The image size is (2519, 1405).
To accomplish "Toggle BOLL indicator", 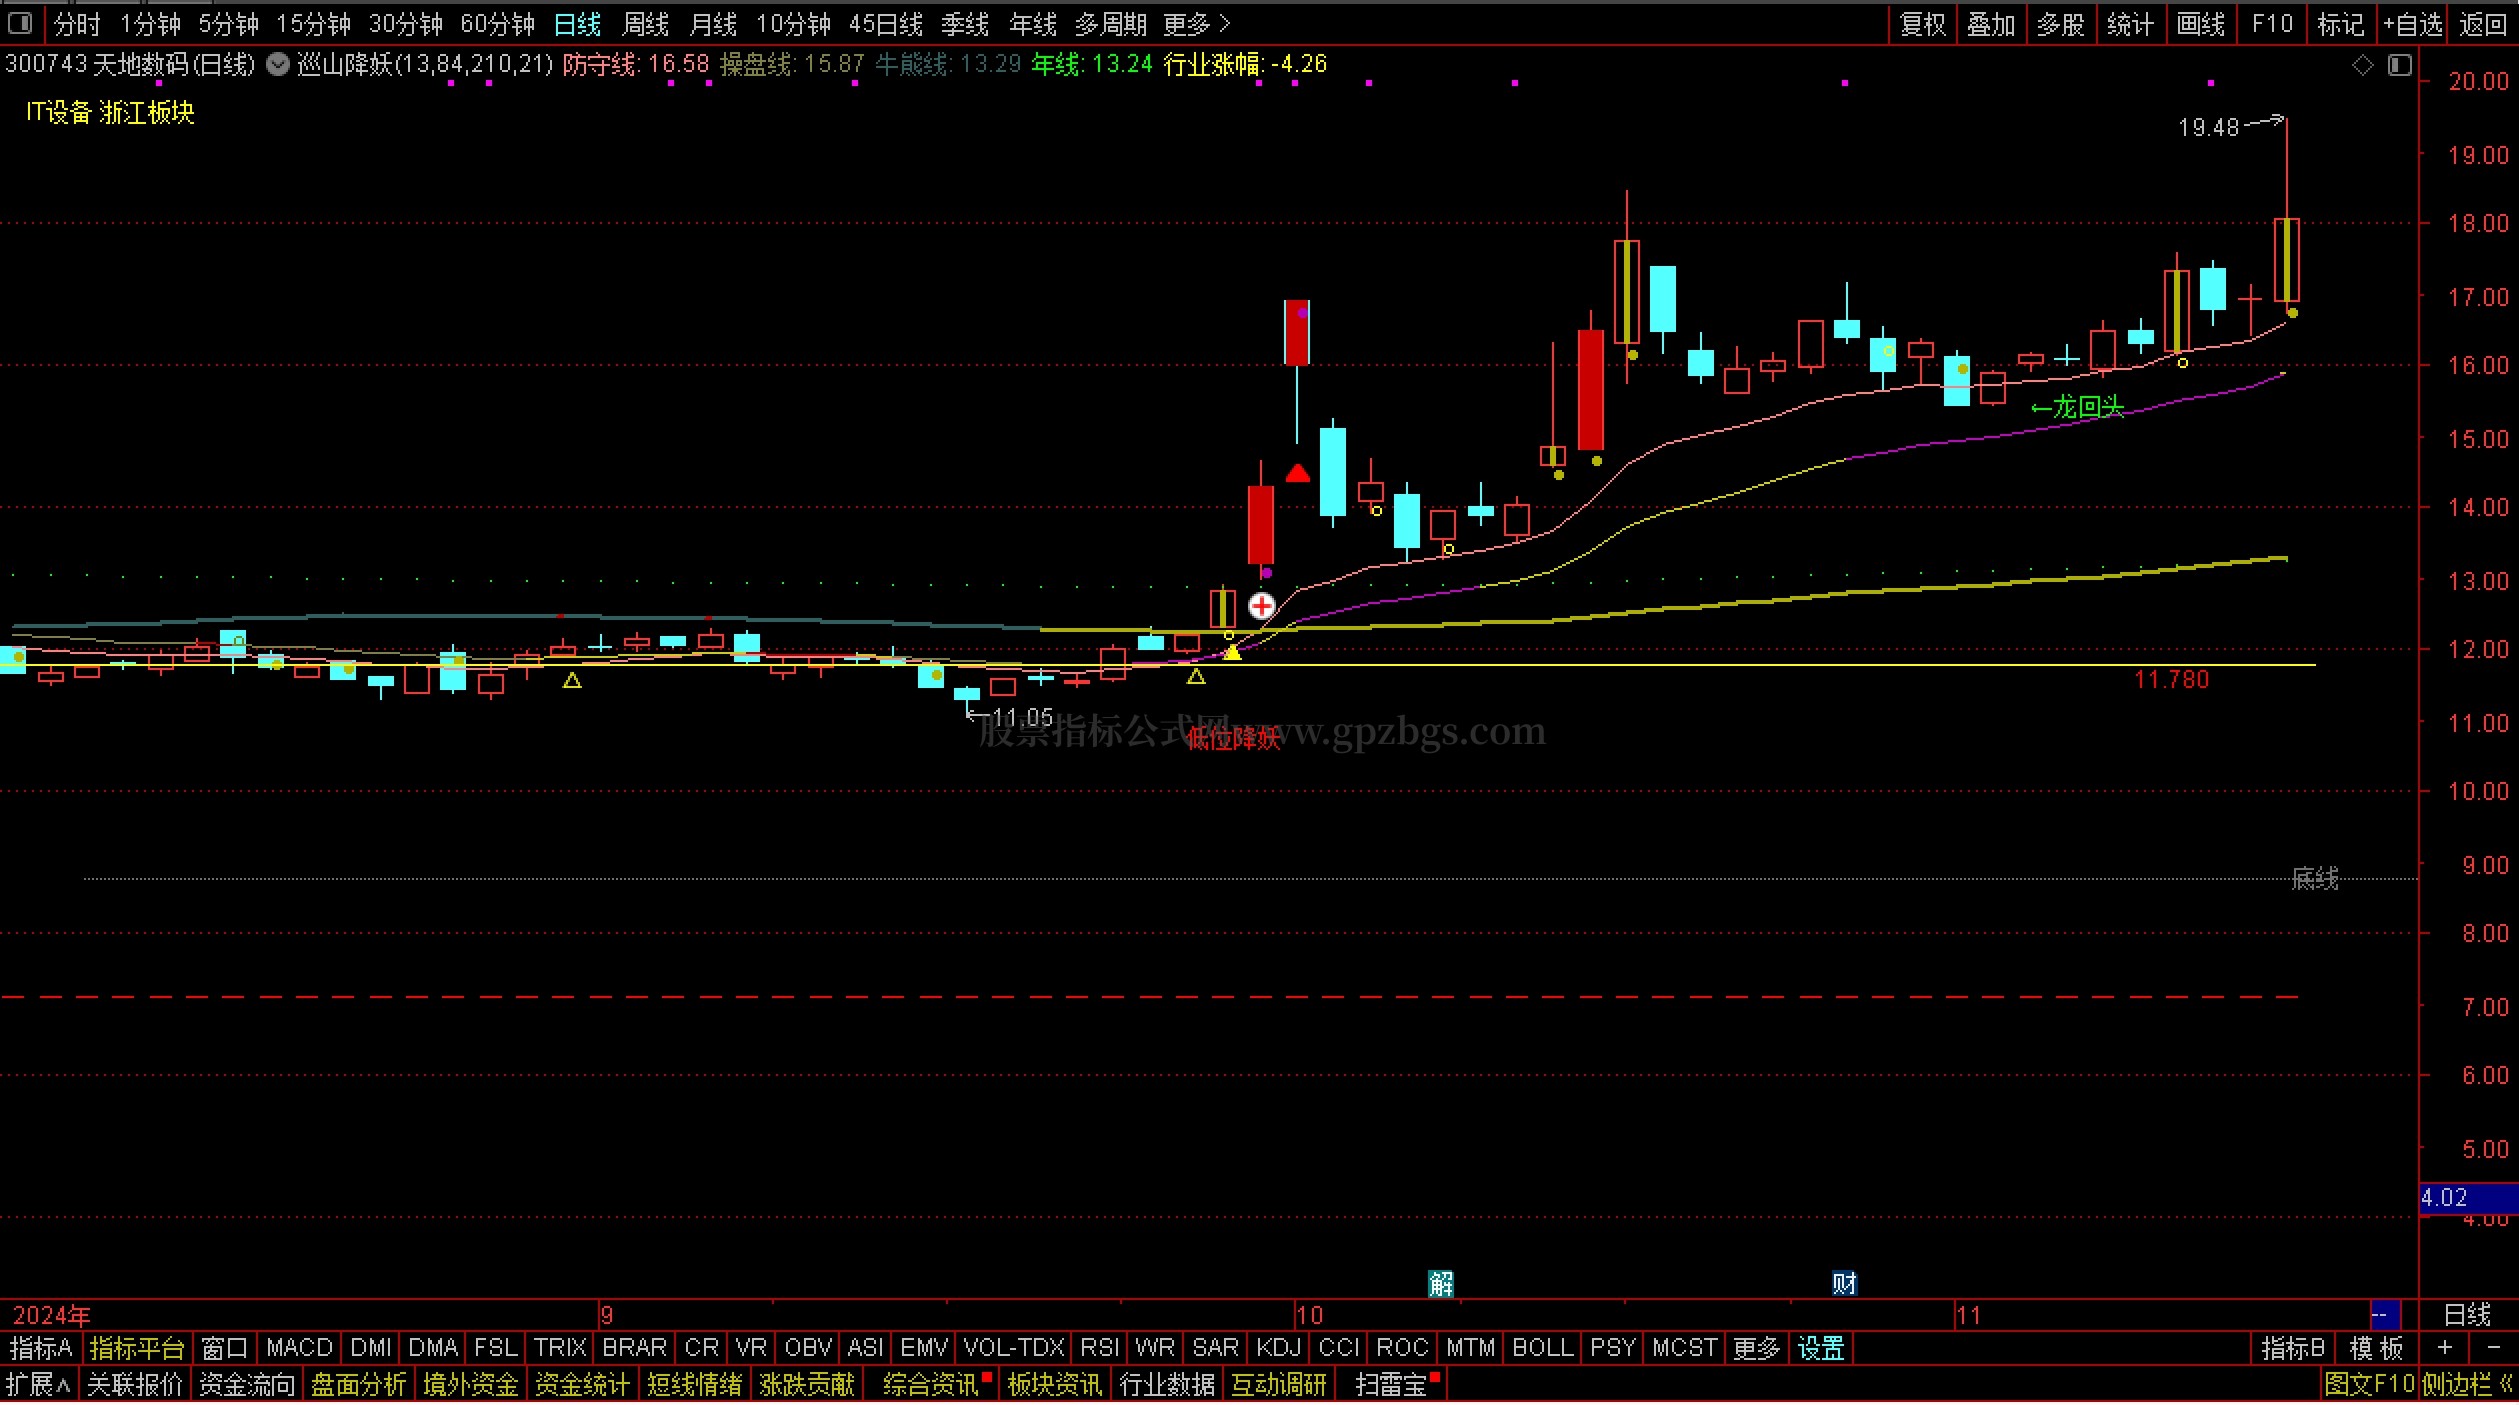I will 1543,1348.
